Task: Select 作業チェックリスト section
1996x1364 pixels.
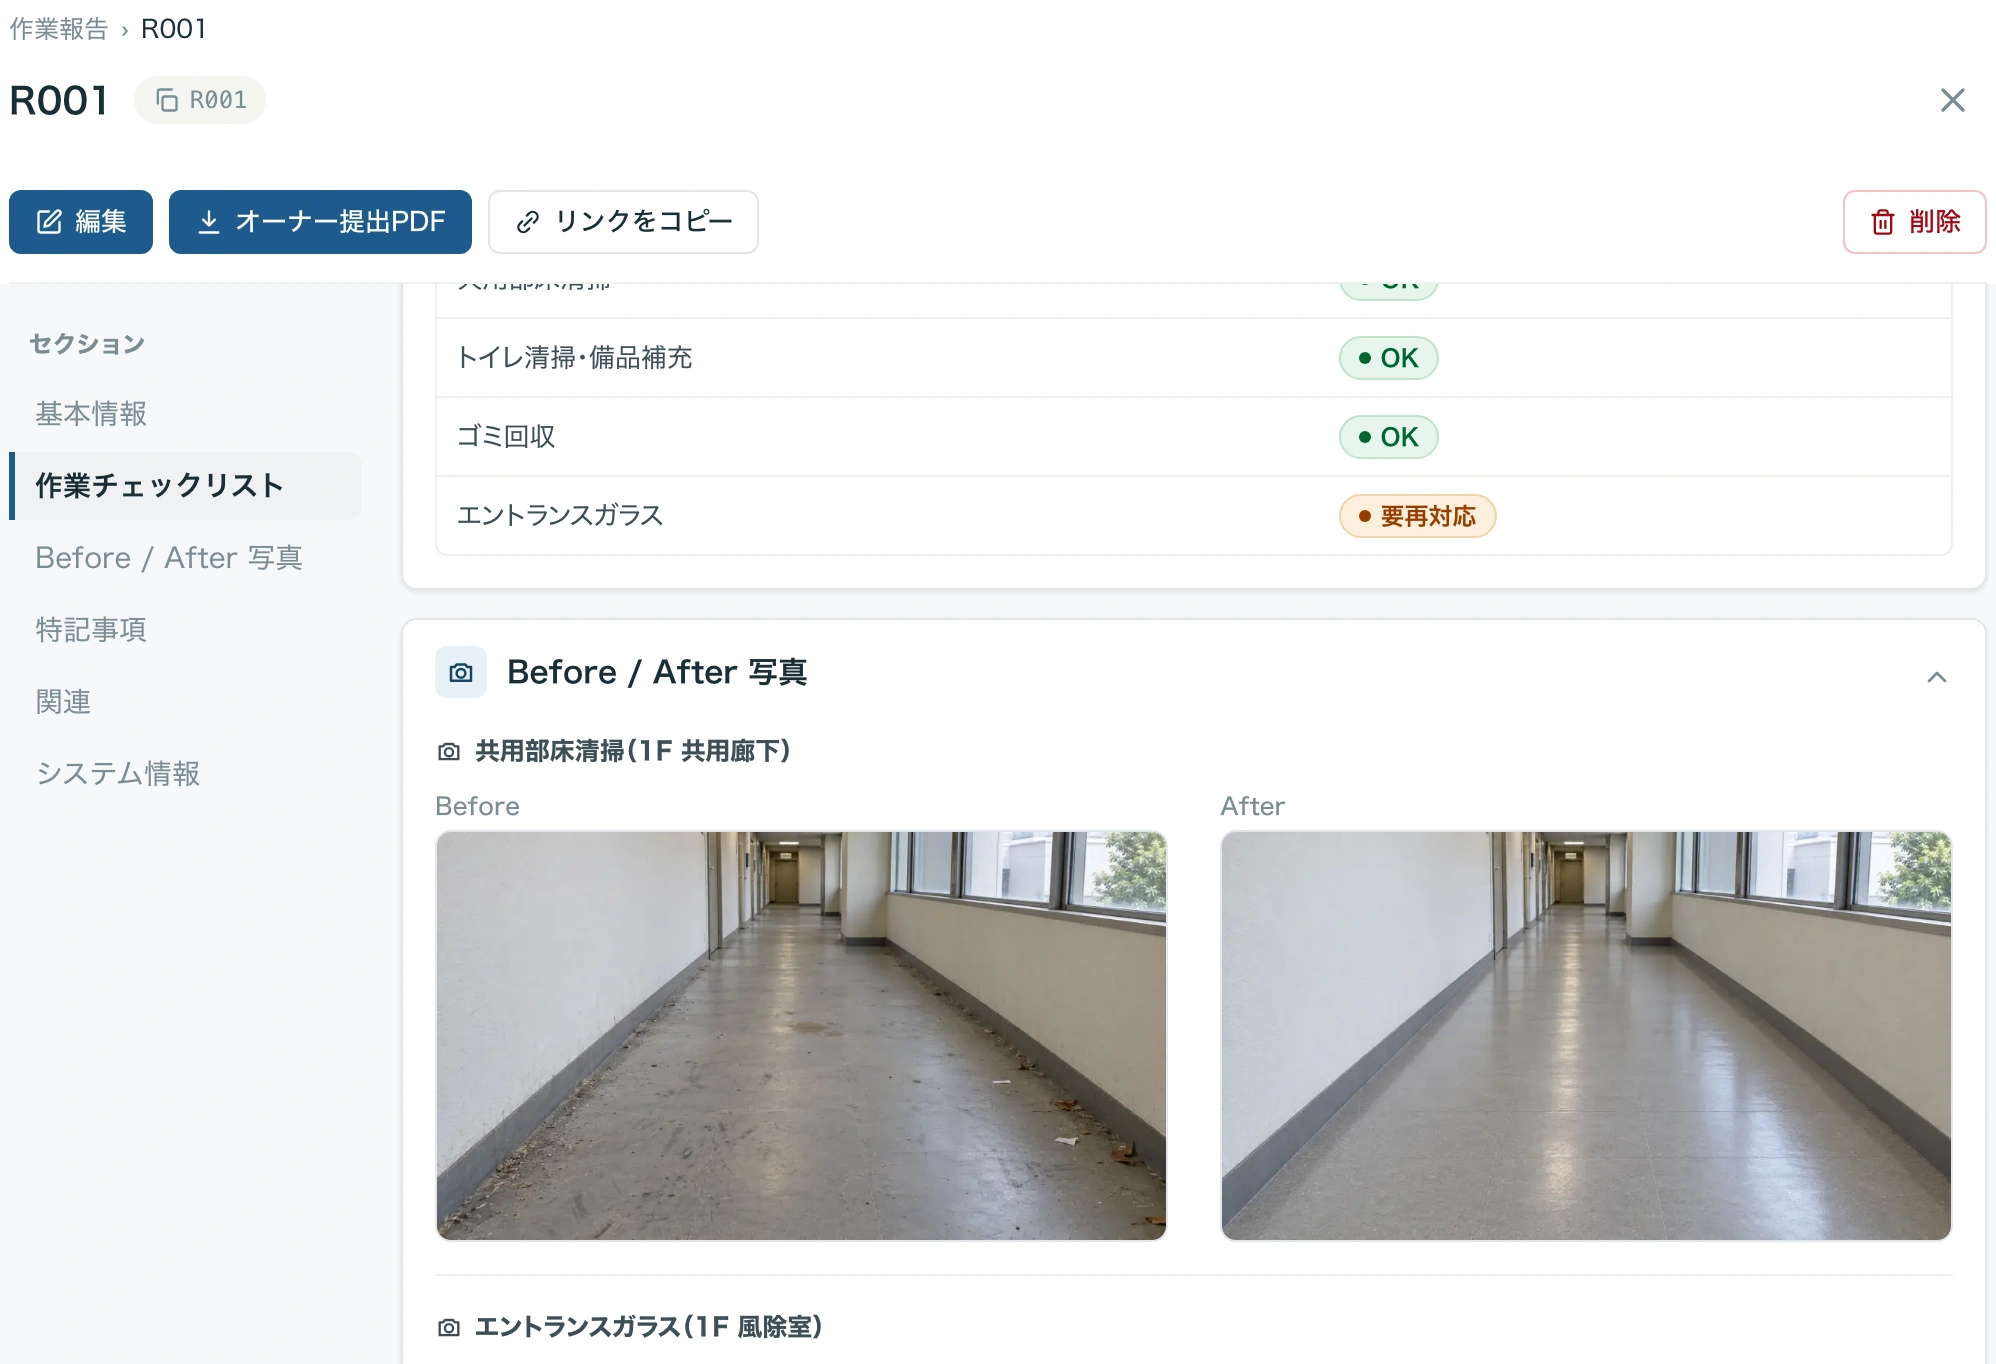Action: tap(186, 486)
